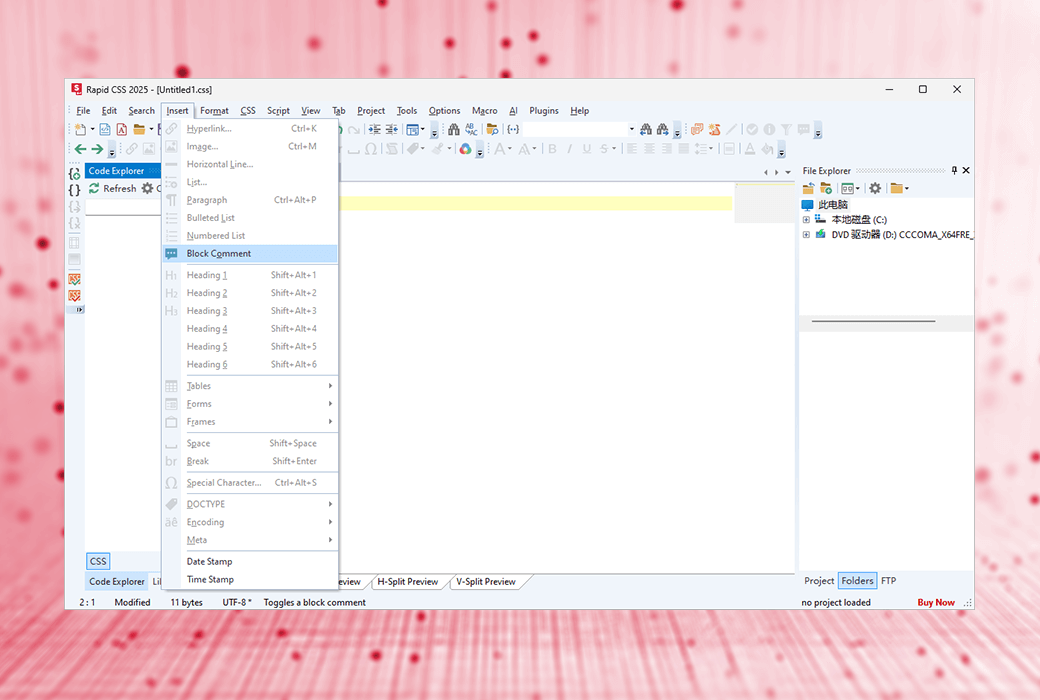The image size is (1040, 700).
Task: Click the curly braces icon in left sidebar
Action: [x=74, y=190]
